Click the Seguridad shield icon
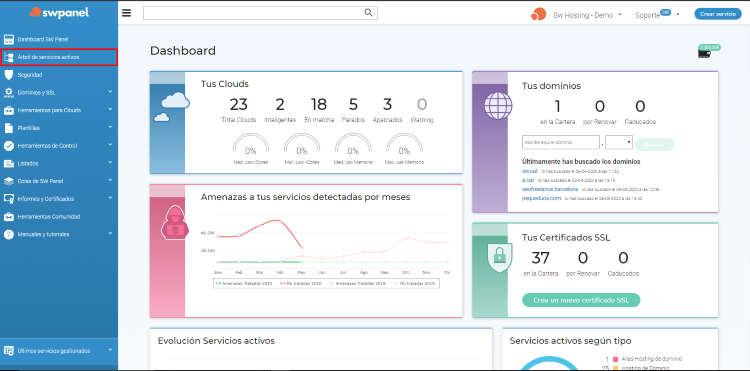 point(9,75)
